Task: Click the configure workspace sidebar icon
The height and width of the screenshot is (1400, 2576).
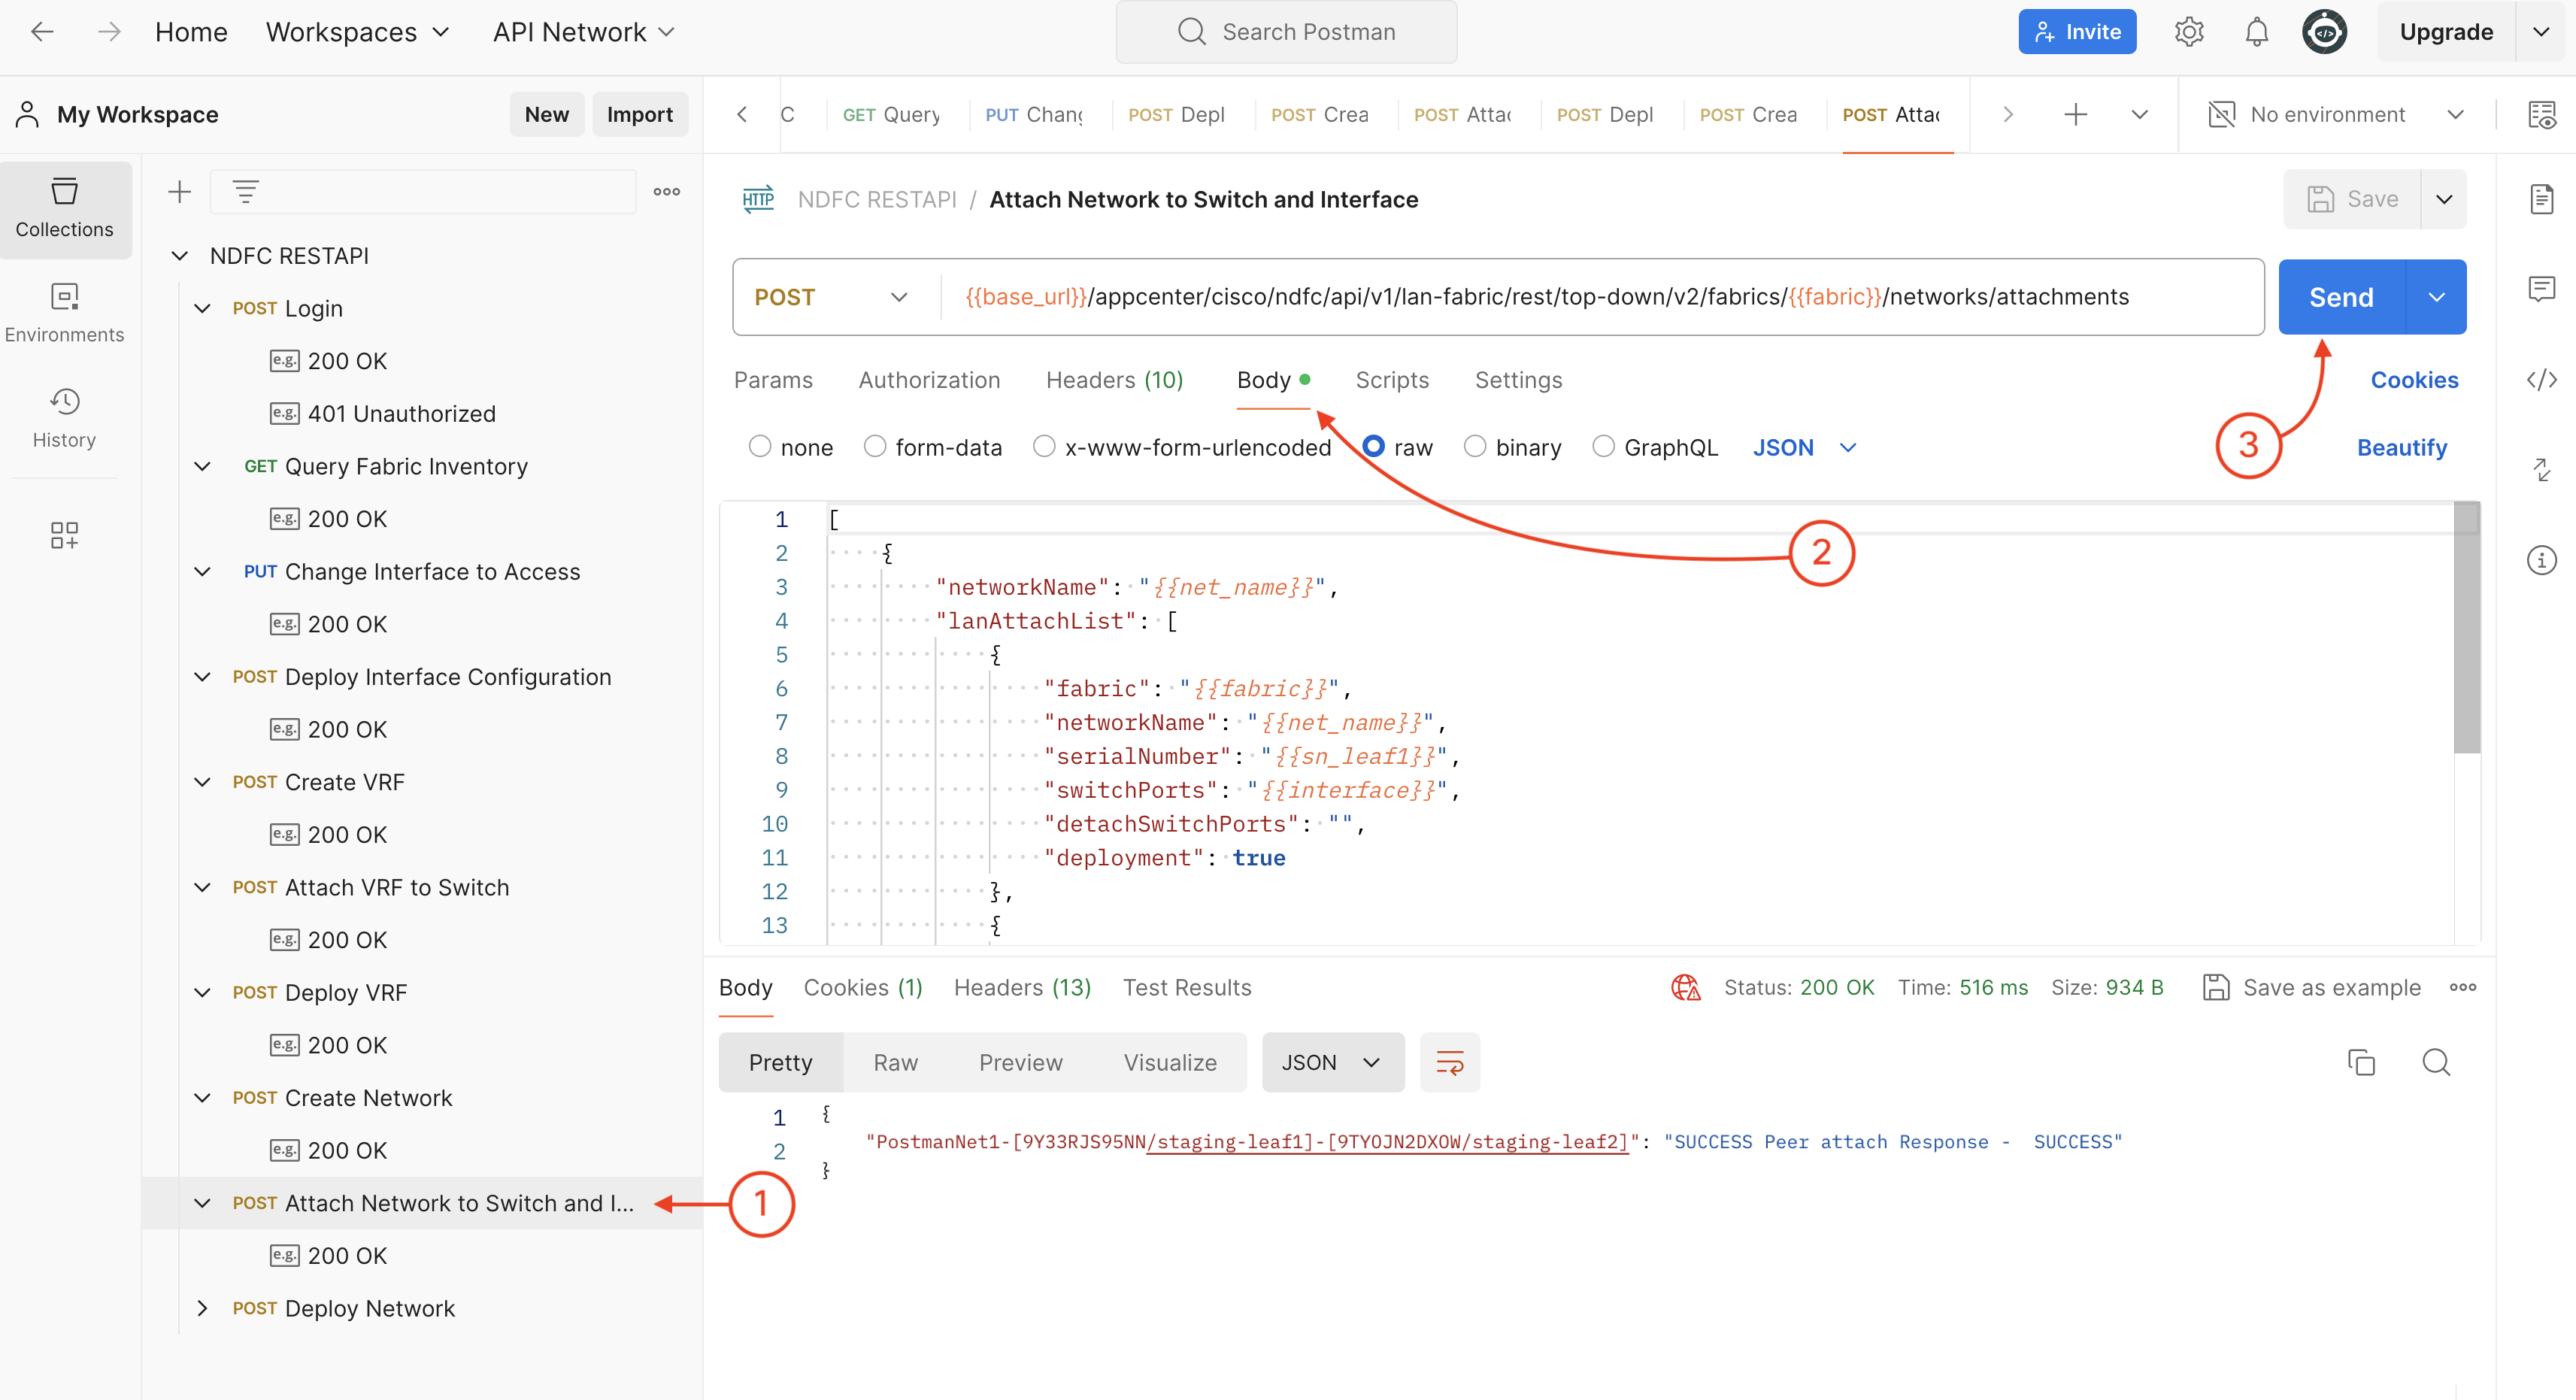Action: click(x=65, y=535)
